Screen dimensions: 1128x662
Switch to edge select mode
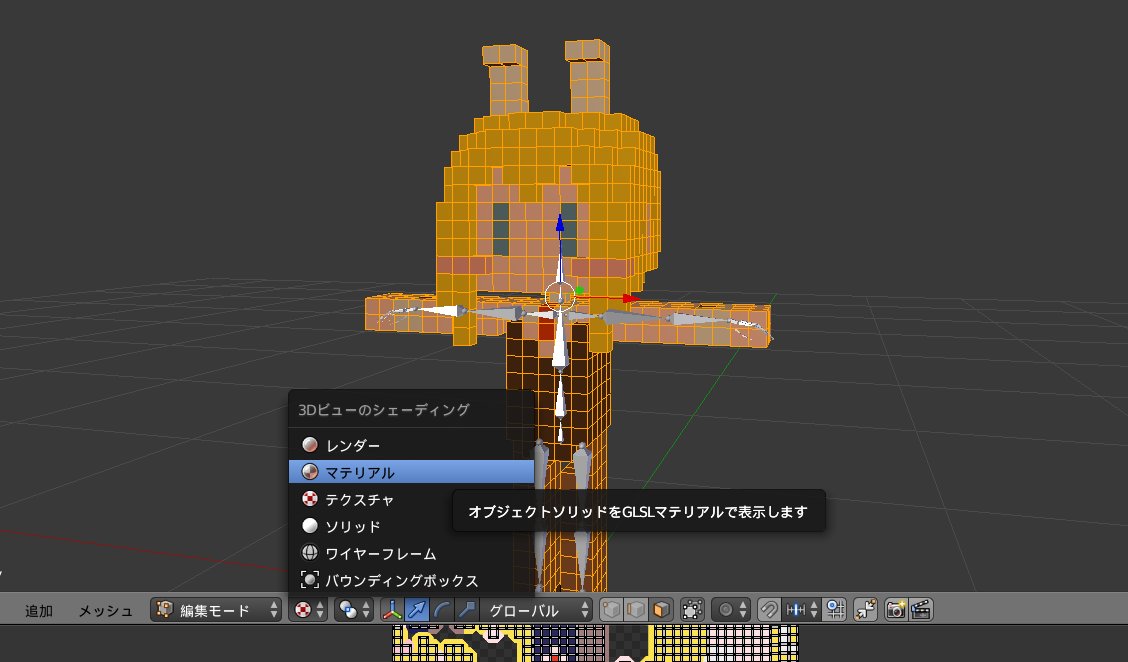tap(636, 610)
